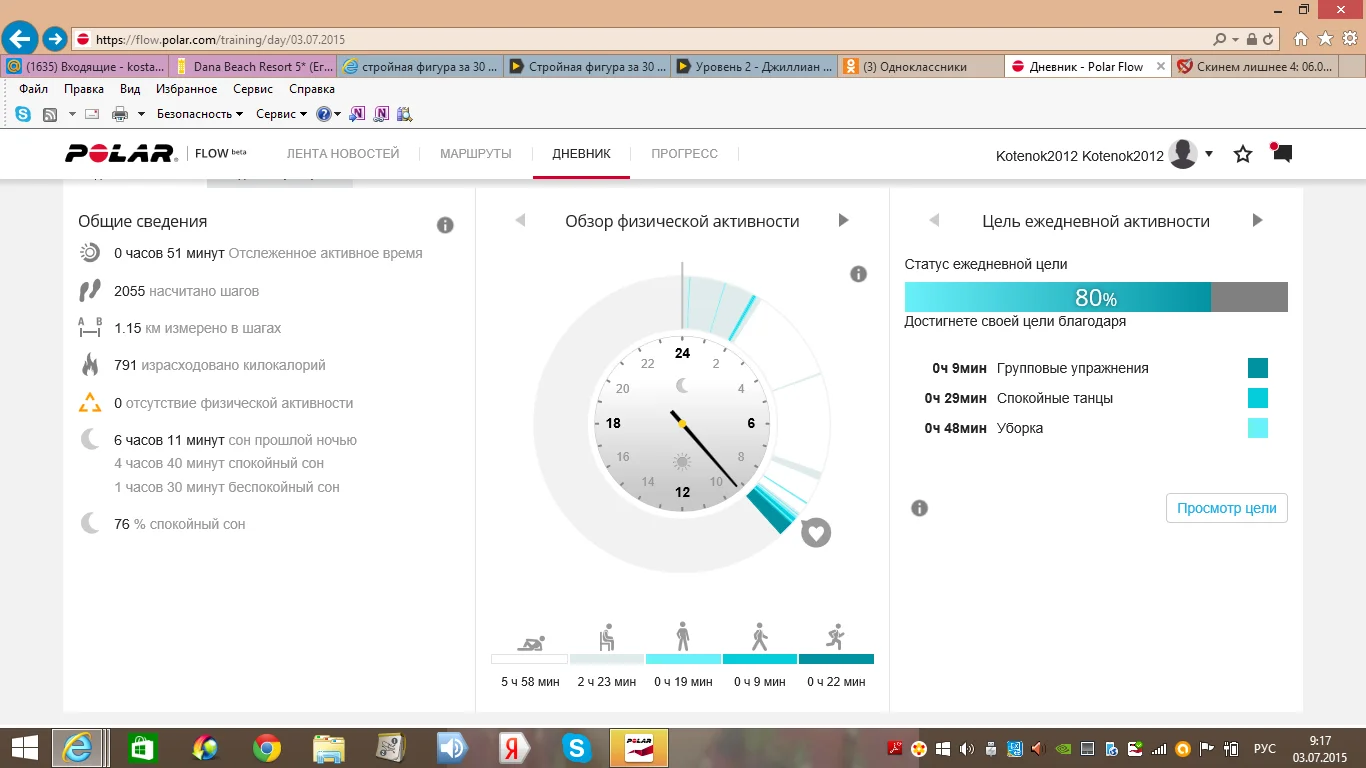The image size is (1366, 768).
Task: Show next view of Обзор физической активности
Action: [x=843, y=221]
